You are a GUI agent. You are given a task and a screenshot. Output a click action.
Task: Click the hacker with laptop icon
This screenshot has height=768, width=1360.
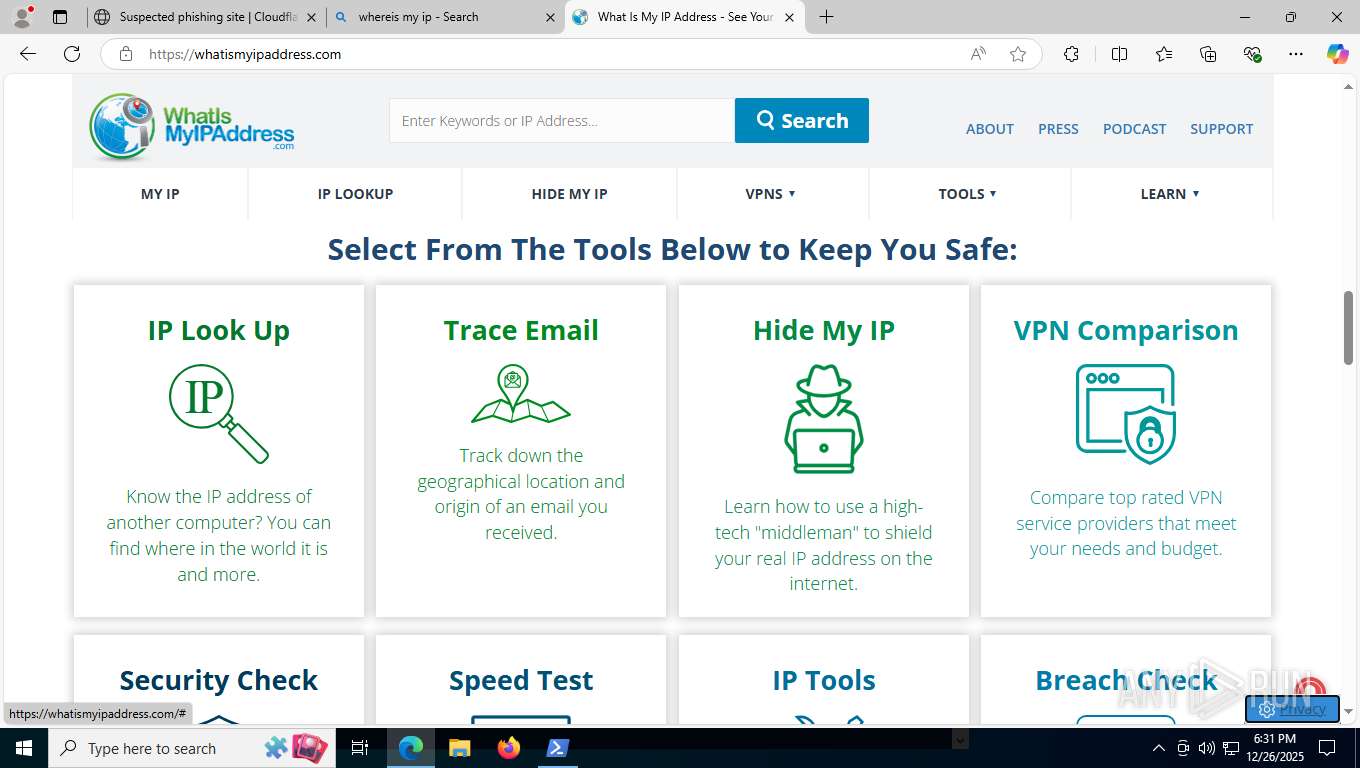tap(823, 418)
